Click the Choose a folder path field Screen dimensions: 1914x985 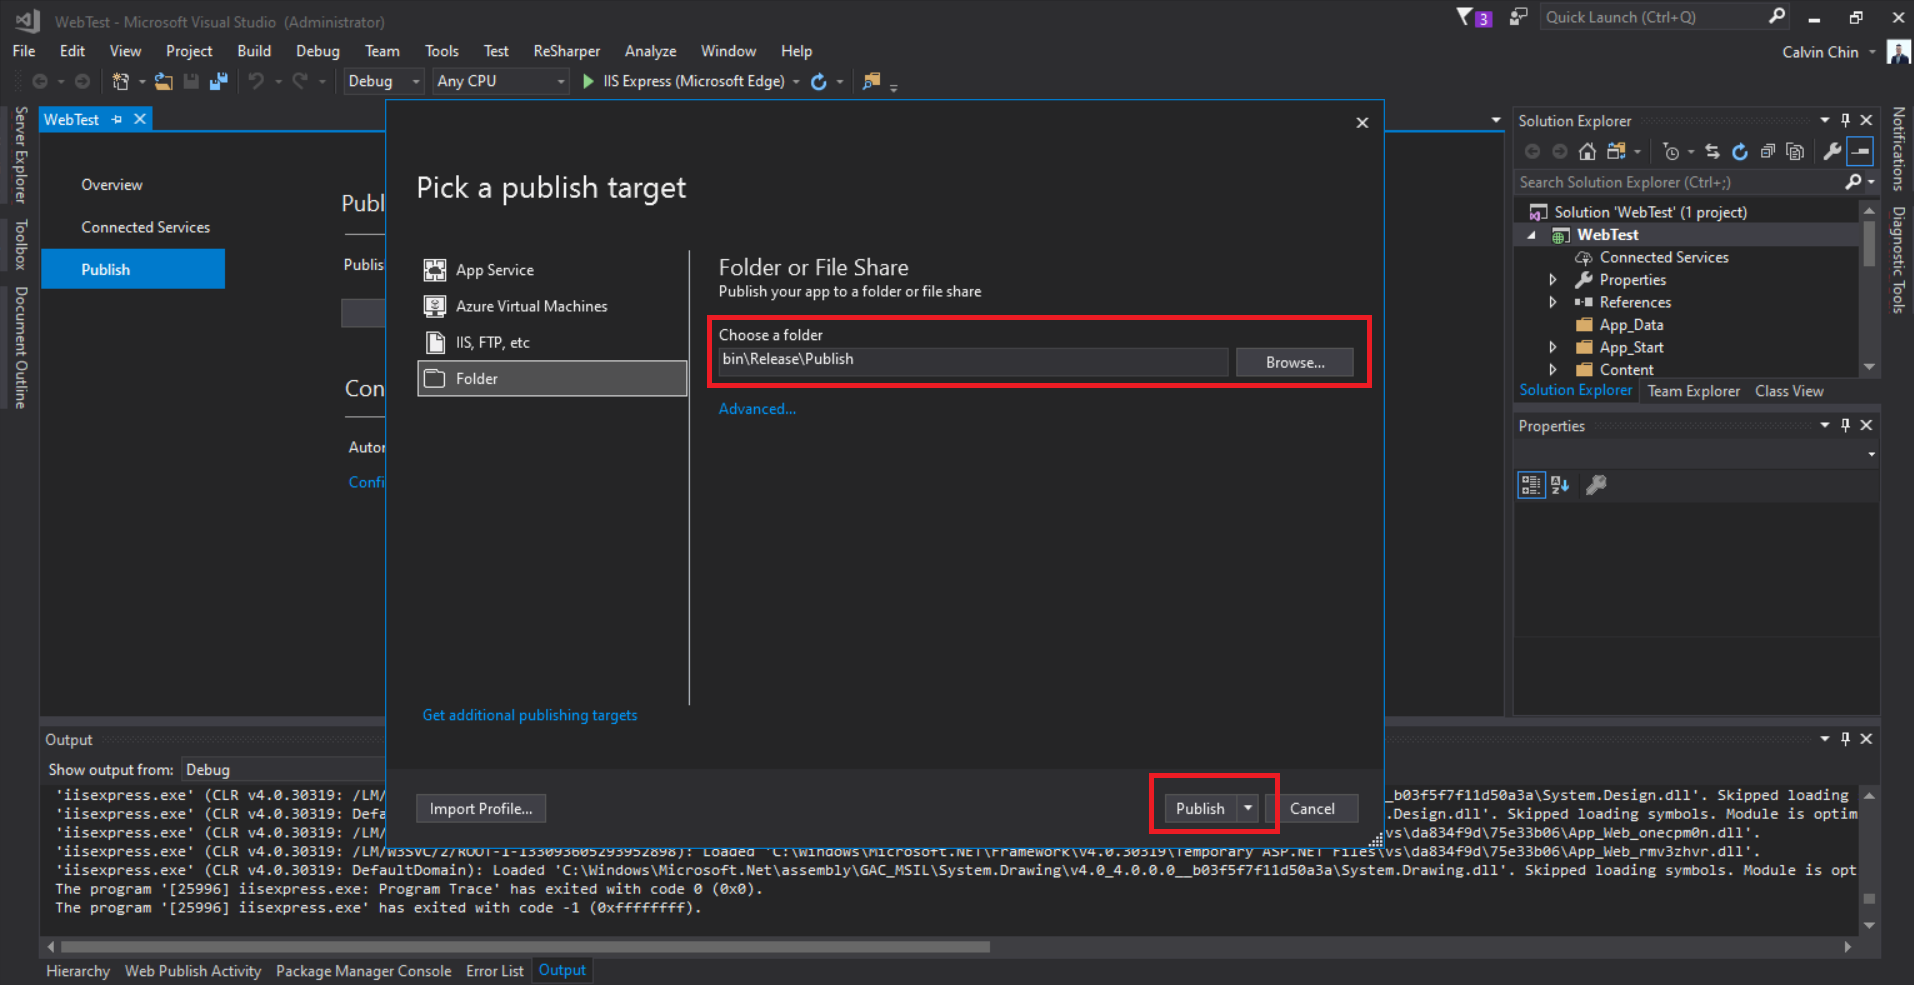point(973,360)
